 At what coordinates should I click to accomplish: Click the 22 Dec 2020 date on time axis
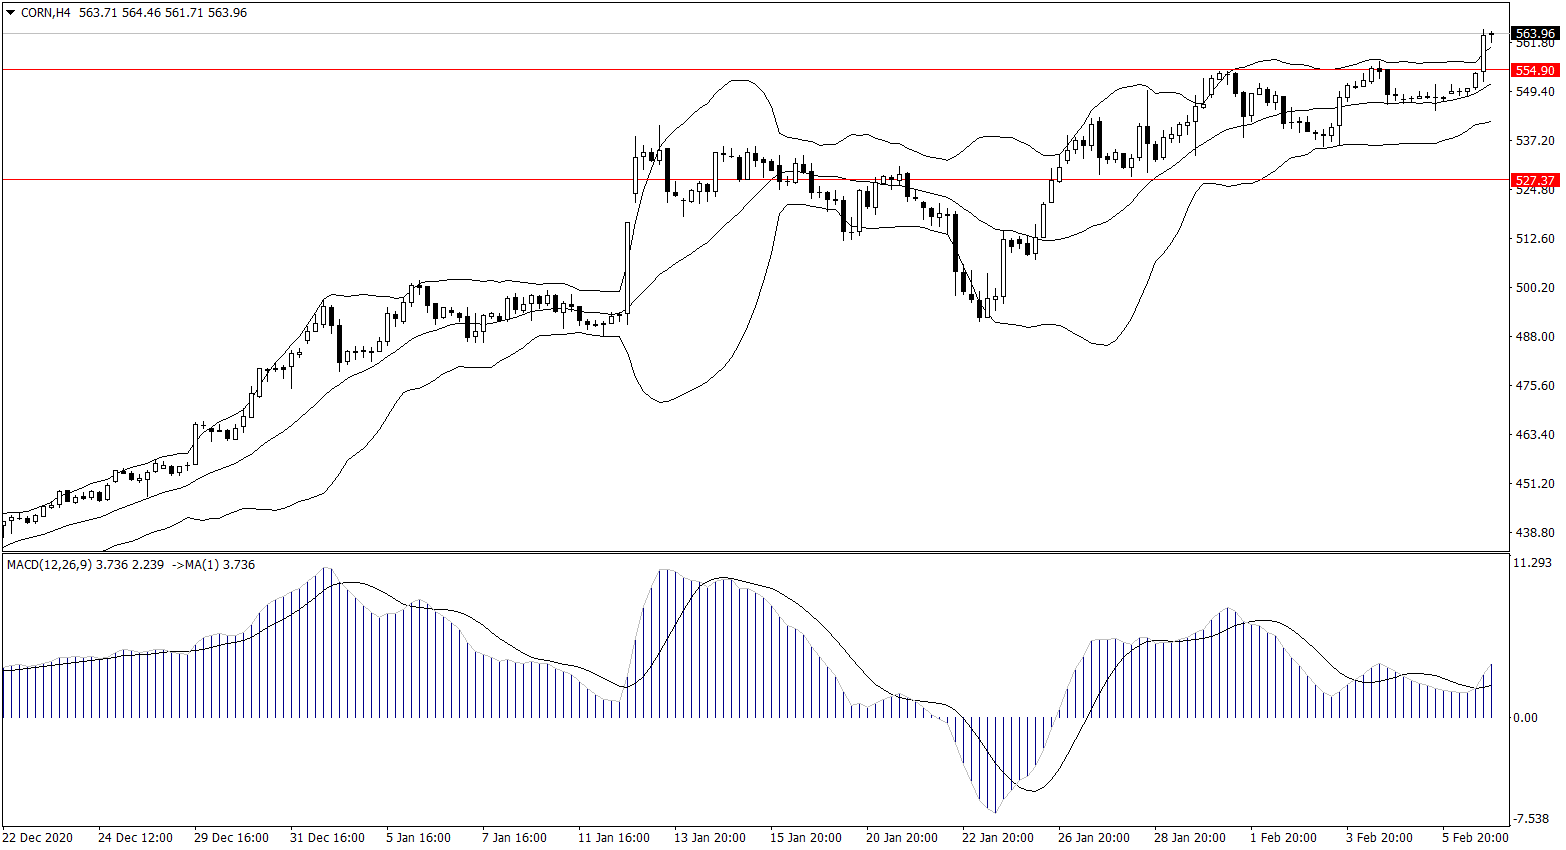click(x=38, y=838)
